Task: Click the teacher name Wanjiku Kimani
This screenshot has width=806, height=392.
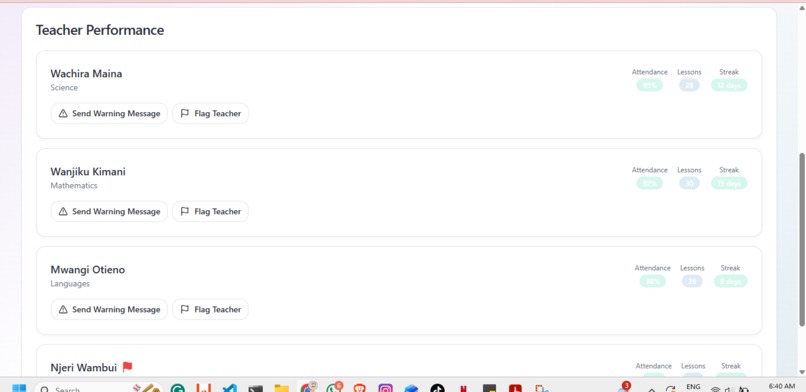Action: pos(88,172)
